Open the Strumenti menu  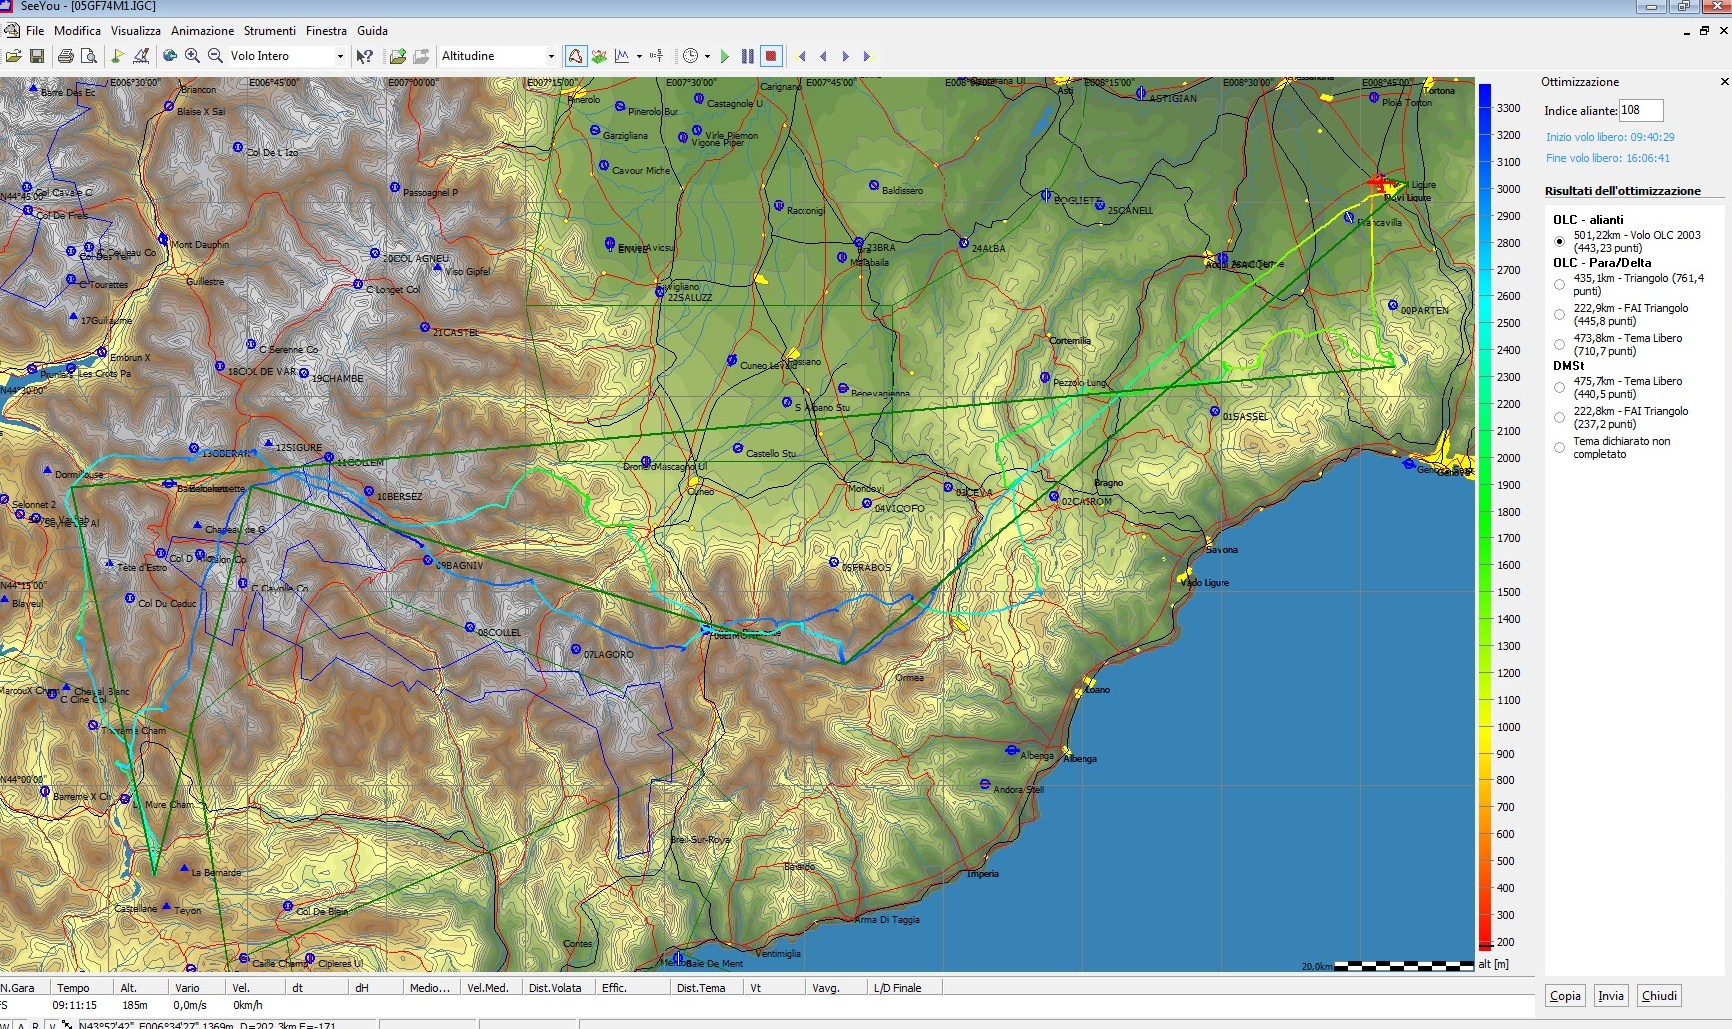[x=270, y=31]
